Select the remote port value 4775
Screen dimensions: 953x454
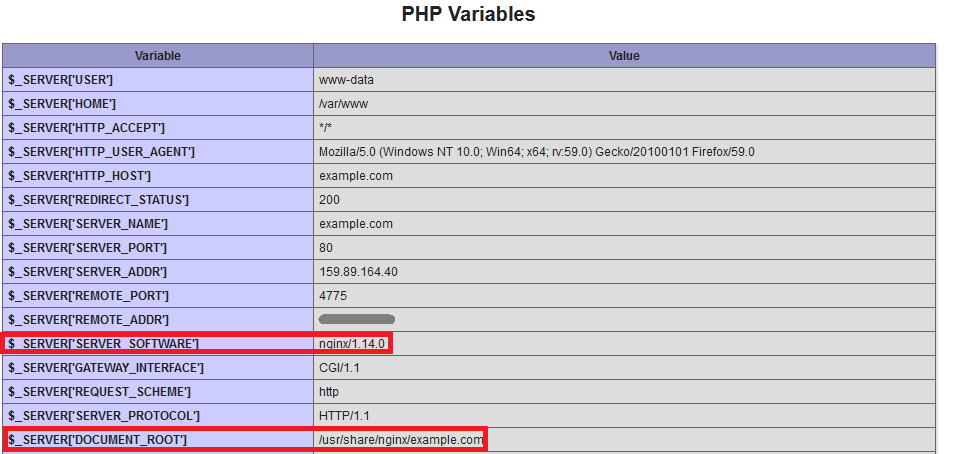click(333, 296)
